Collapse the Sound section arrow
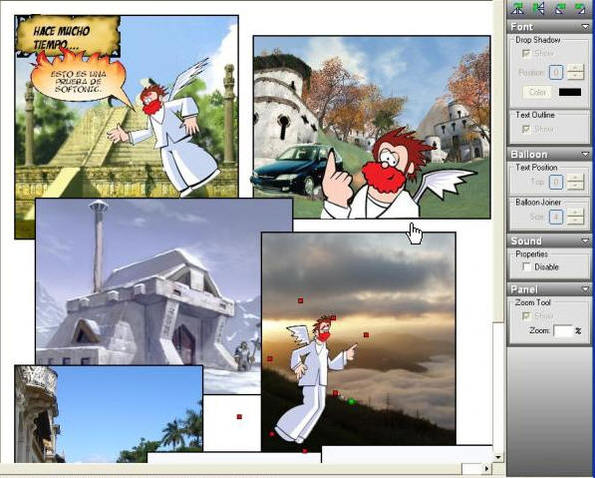This screenshot has width=595, height=478. [x=585, y=241]
